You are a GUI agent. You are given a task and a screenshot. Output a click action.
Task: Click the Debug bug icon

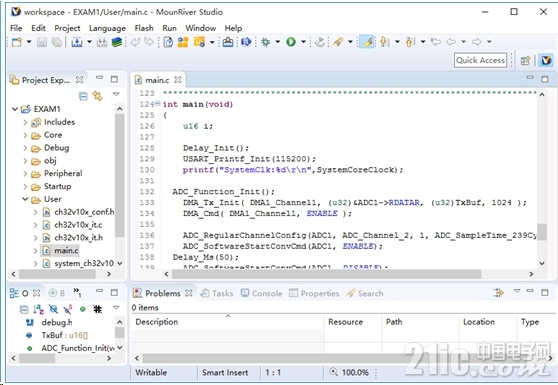point(265,42)
